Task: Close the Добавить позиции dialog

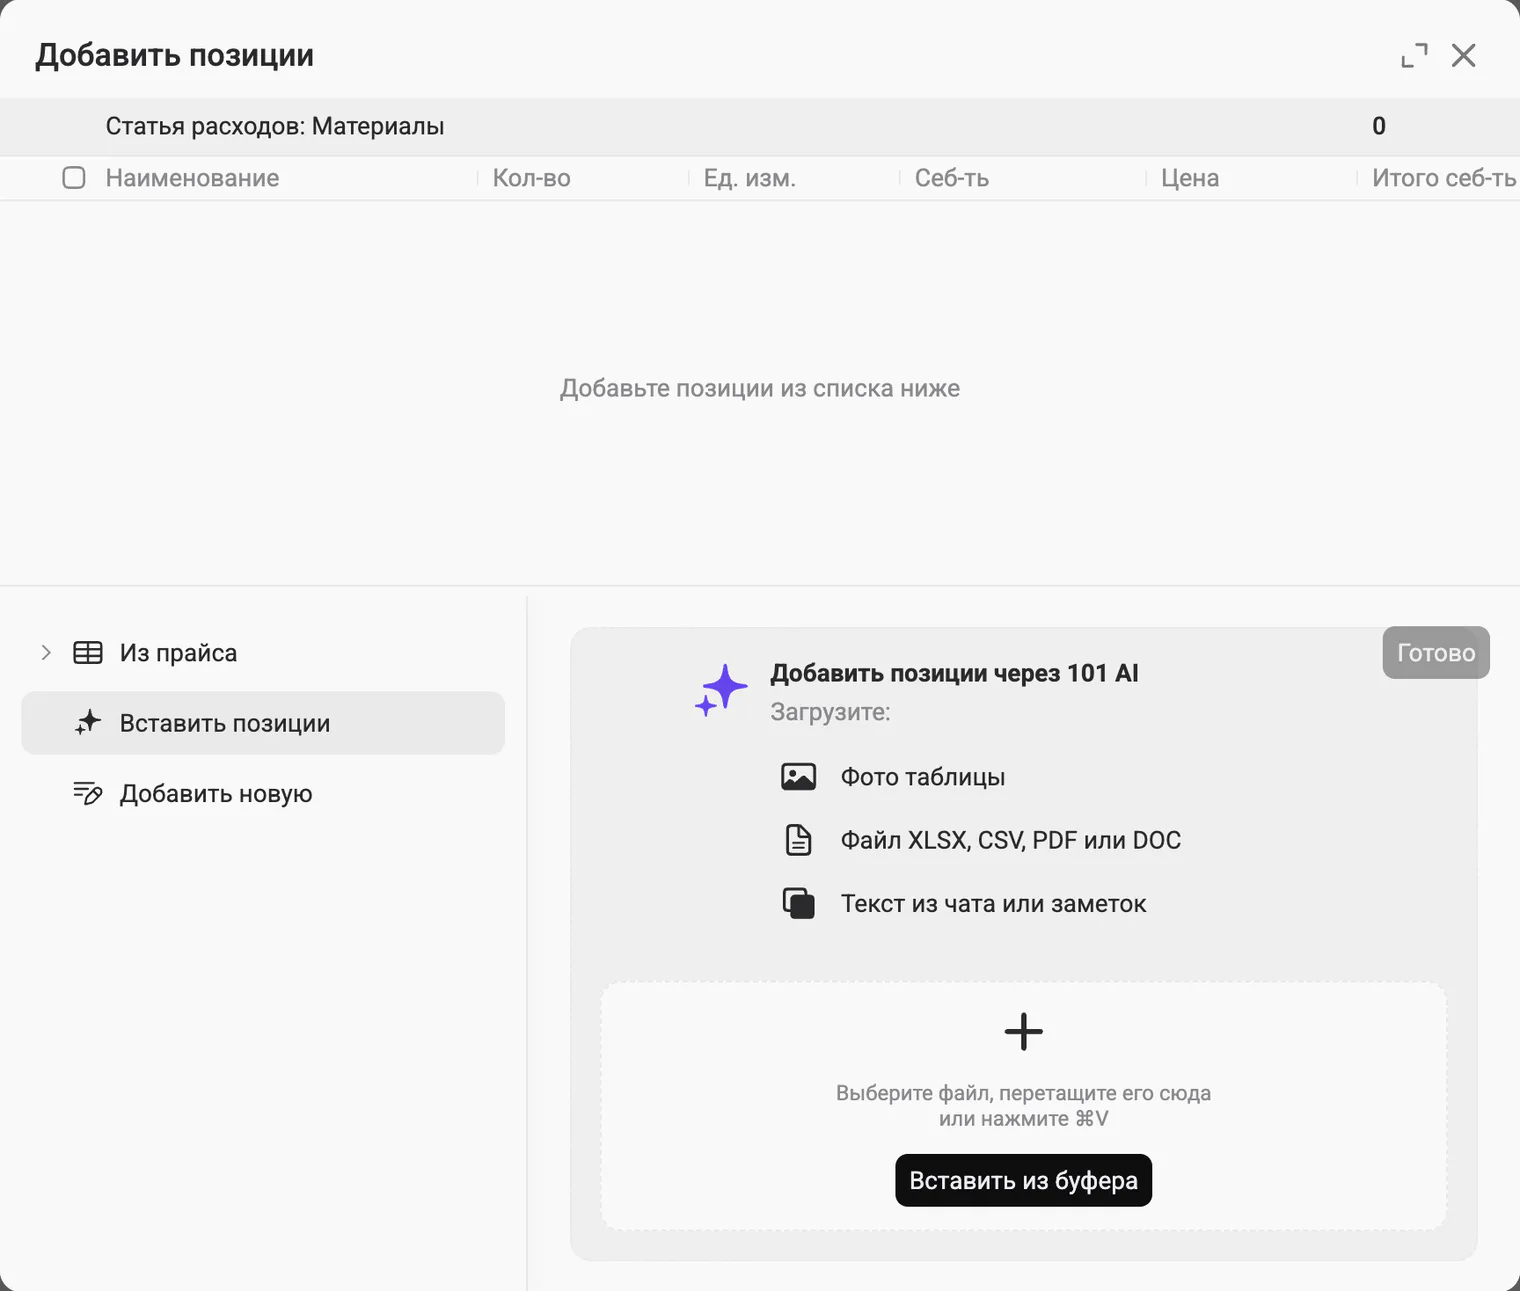Action: [1464, 56]
